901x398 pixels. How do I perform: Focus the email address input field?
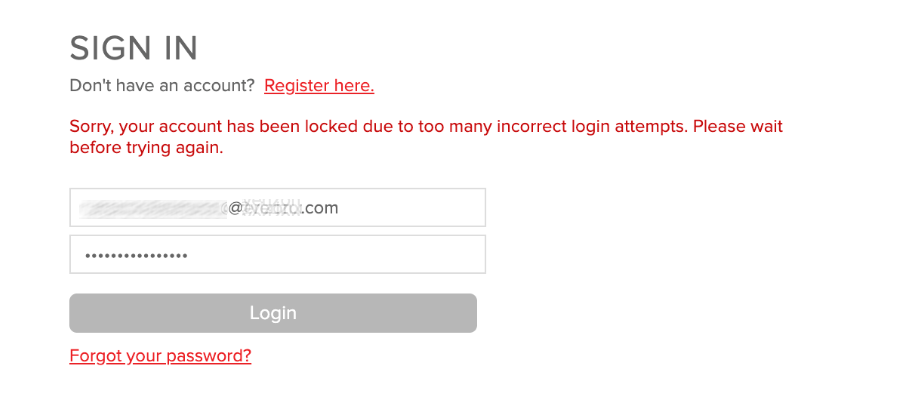pos(278,207)
